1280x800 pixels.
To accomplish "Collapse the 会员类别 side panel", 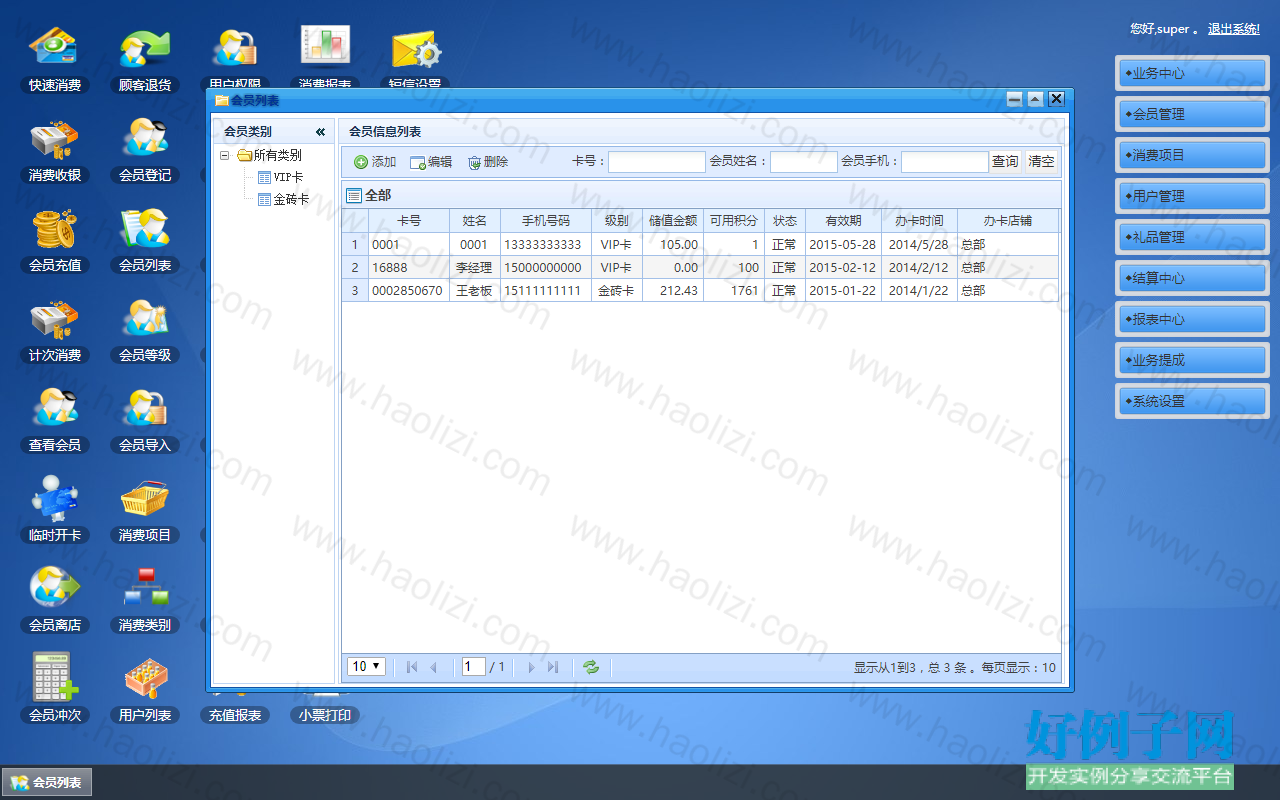I will pos(320,132).
